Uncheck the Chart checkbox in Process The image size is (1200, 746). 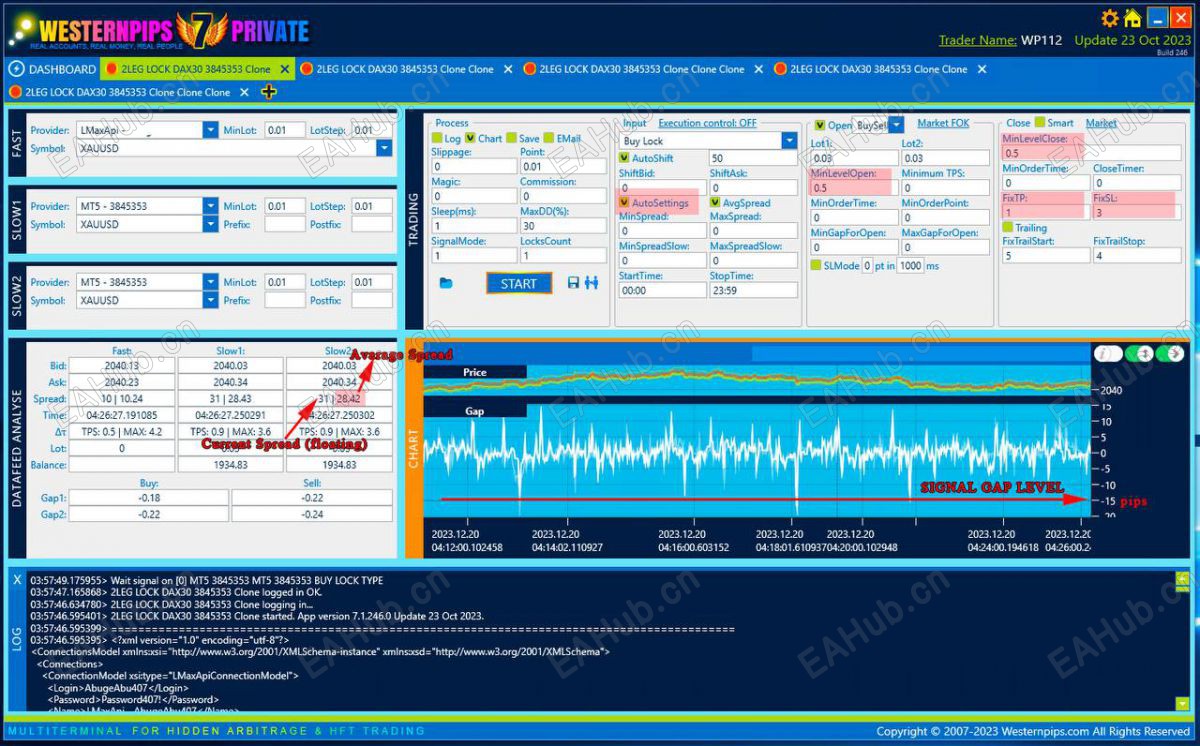click(470, 139)
